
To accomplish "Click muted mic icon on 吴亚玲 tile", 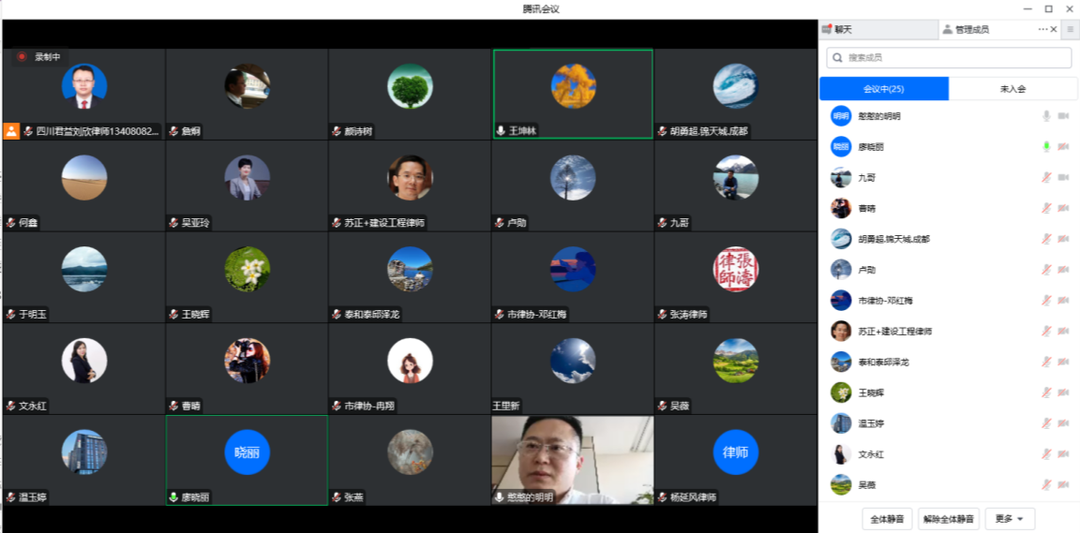I will pyautogui.click(x=174, y=222).
